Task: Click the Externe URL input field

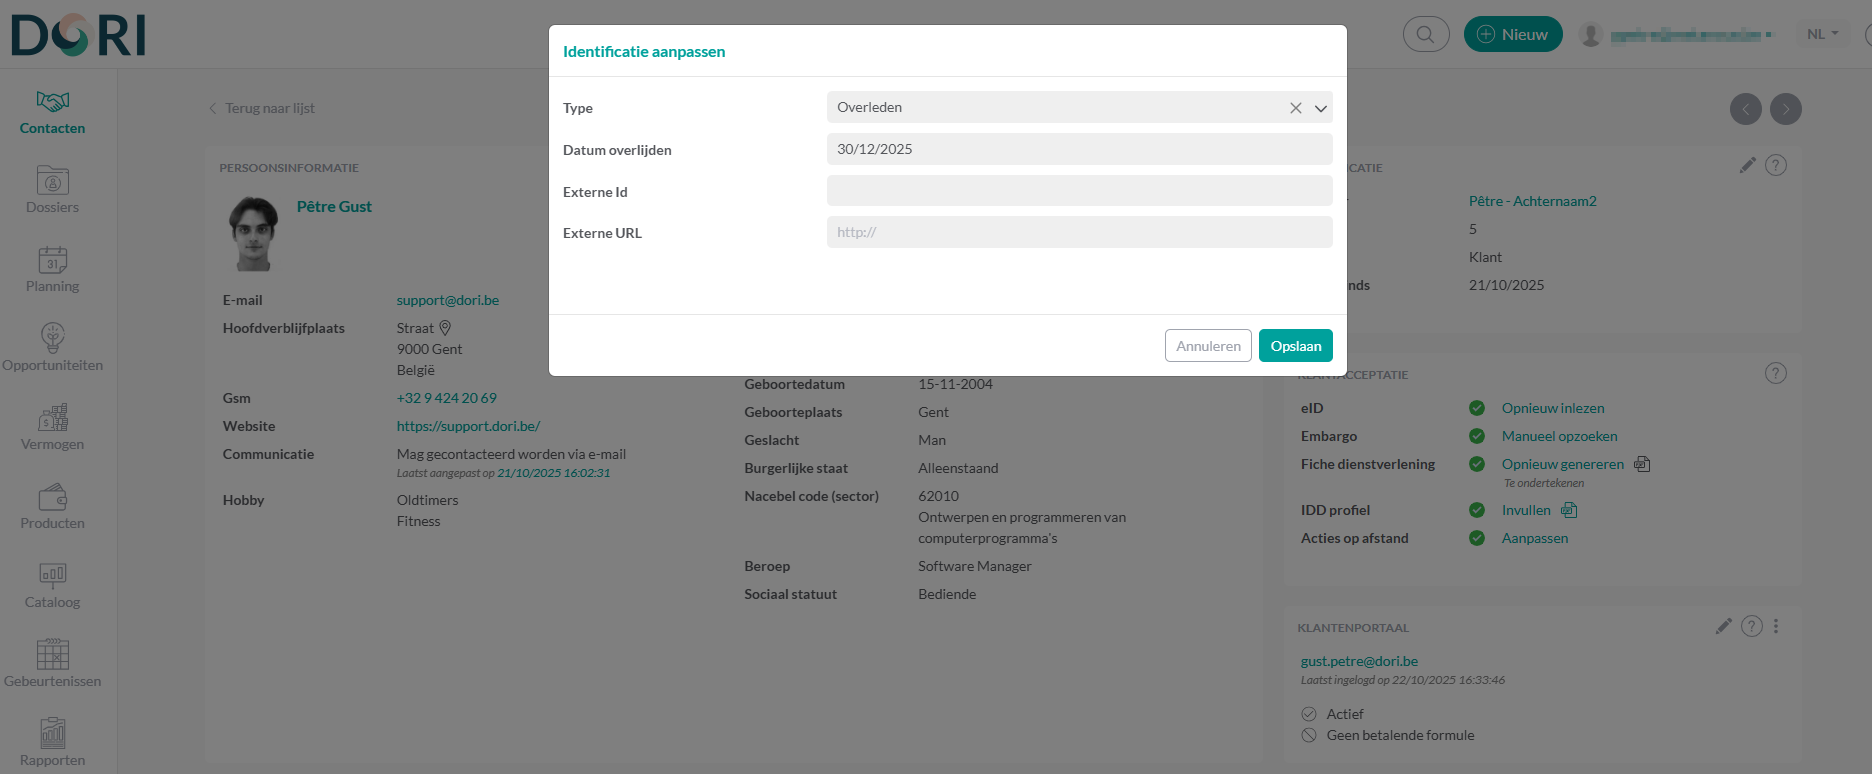Action: click(x=1078, y=232)
